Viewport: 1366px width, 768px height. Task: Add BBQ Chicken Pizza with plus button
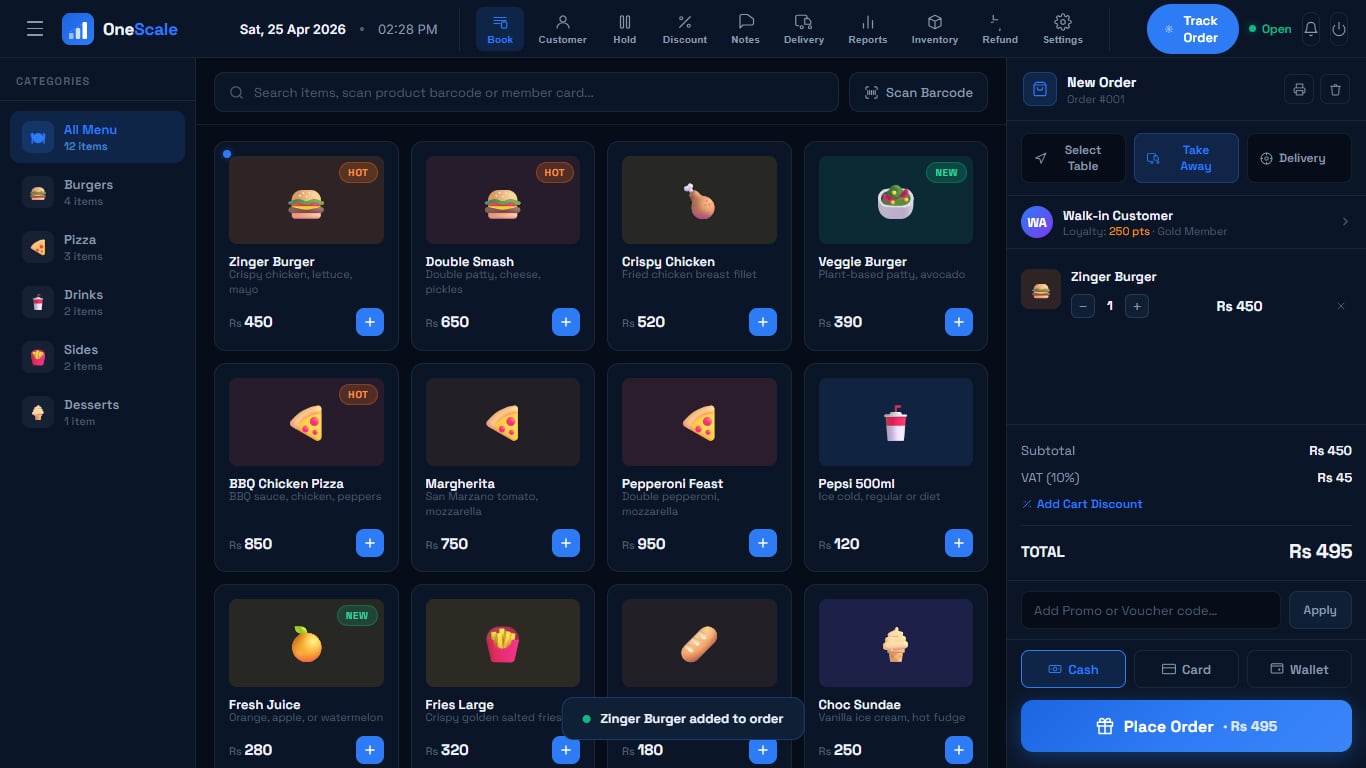coord(370,543)
